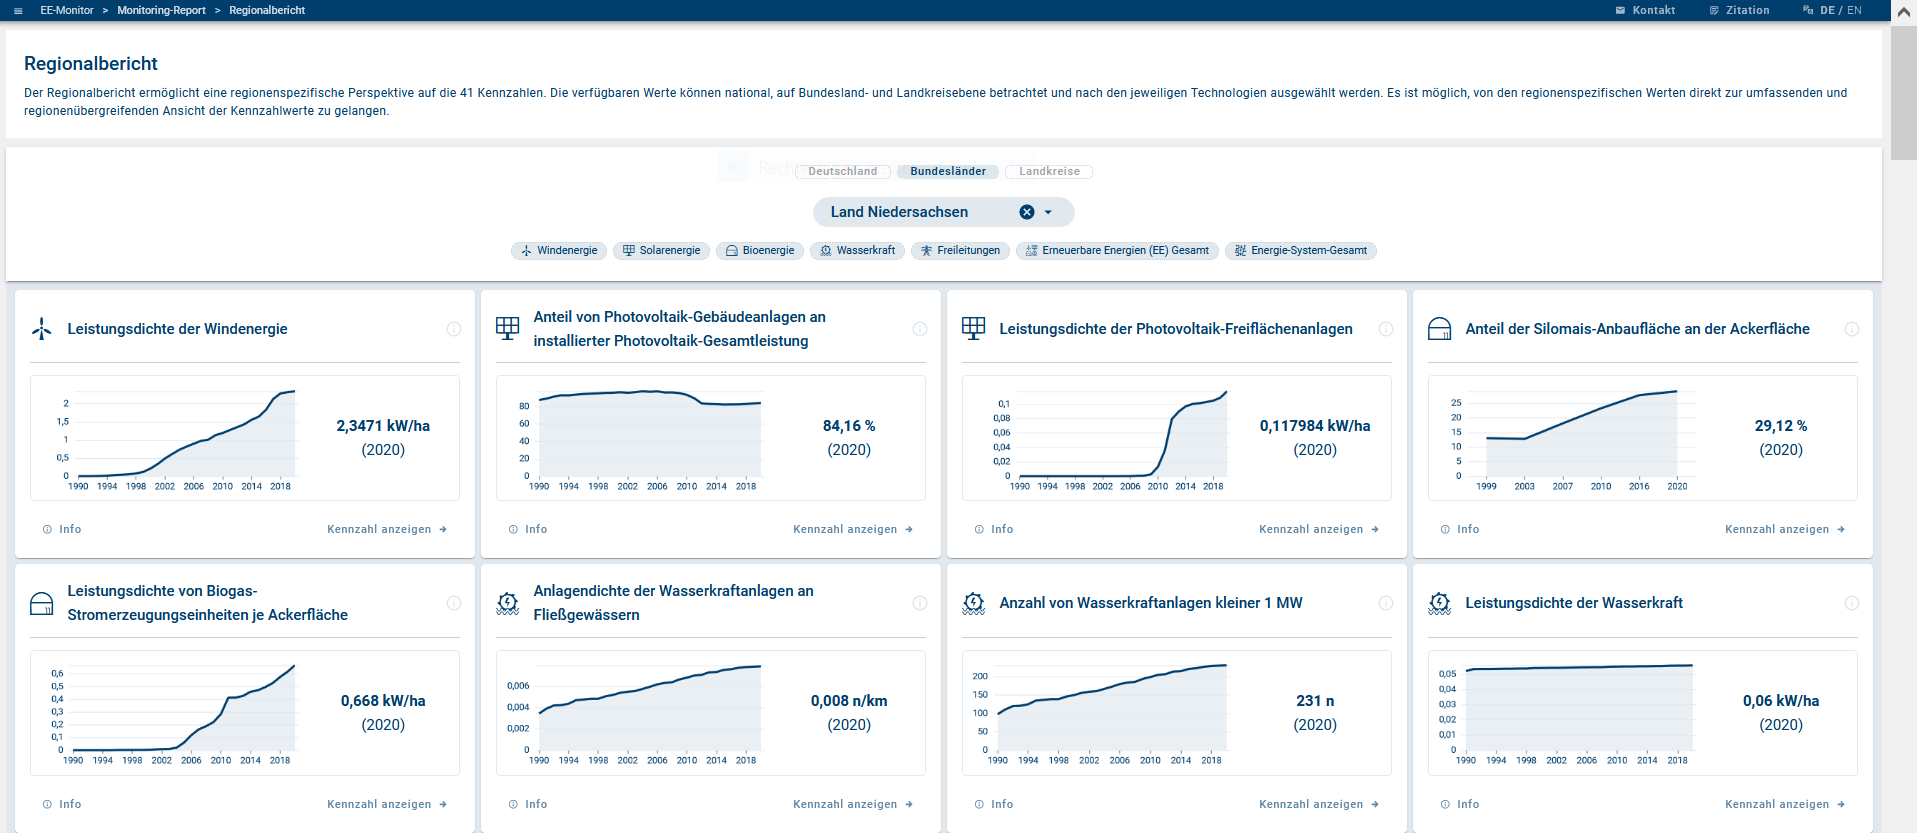
Task: Switch to the Deutschland tab
Action: tap(842, 172)
